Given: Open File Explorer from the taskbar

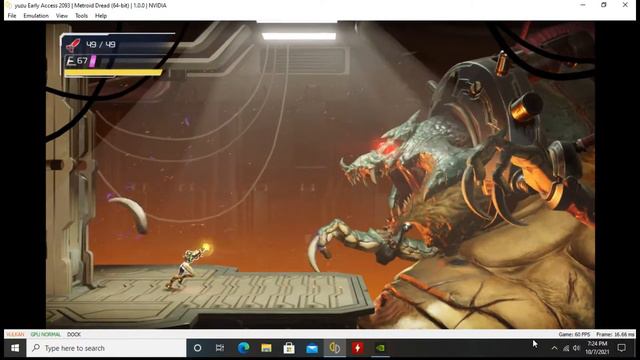Looking at the screenshot, I should point(266,348).
